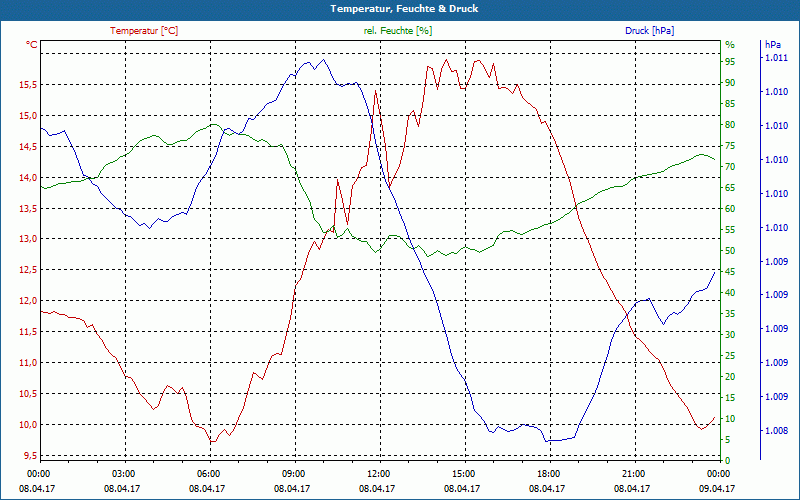Click the green "%" axis unit label
This screenshot has height=500, width=800.
tap(730, 45)
